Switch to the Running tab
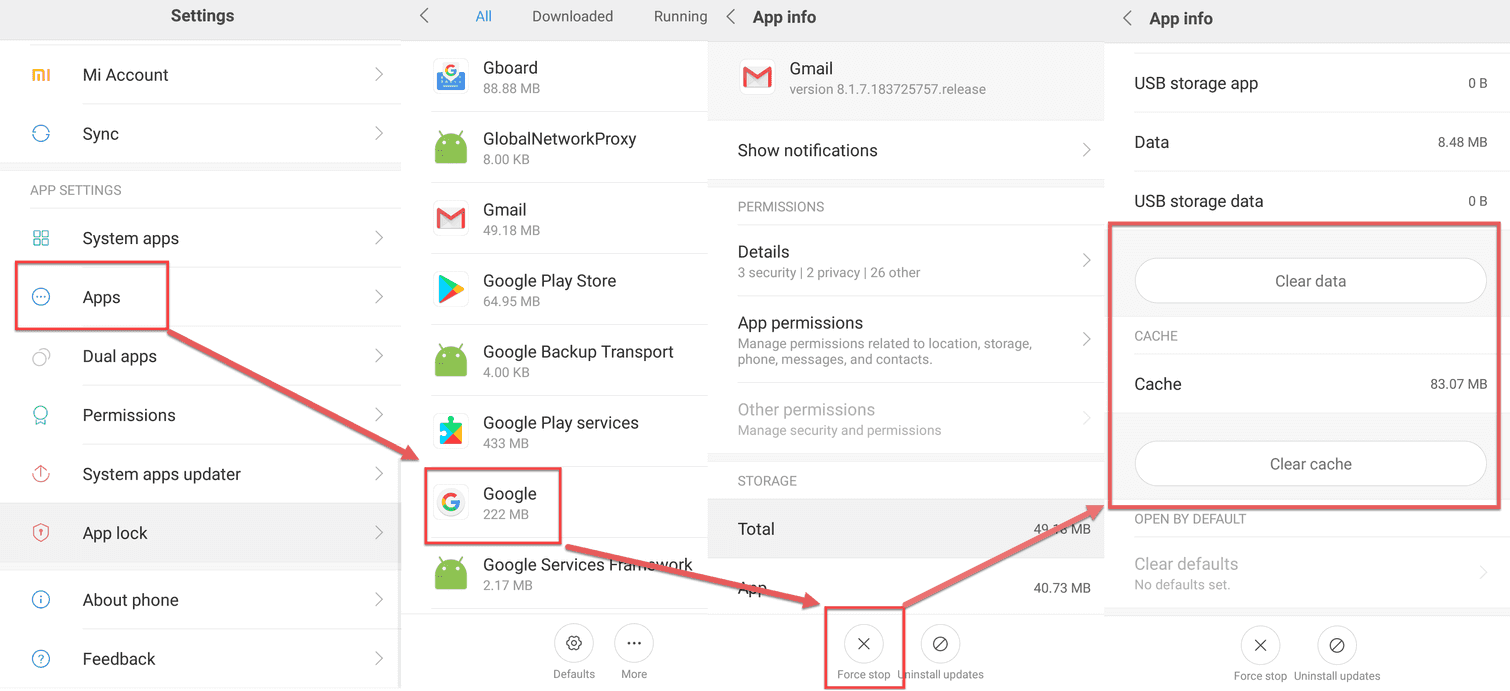The height and width of the screenshot is (691, 1510). [680, 16]
